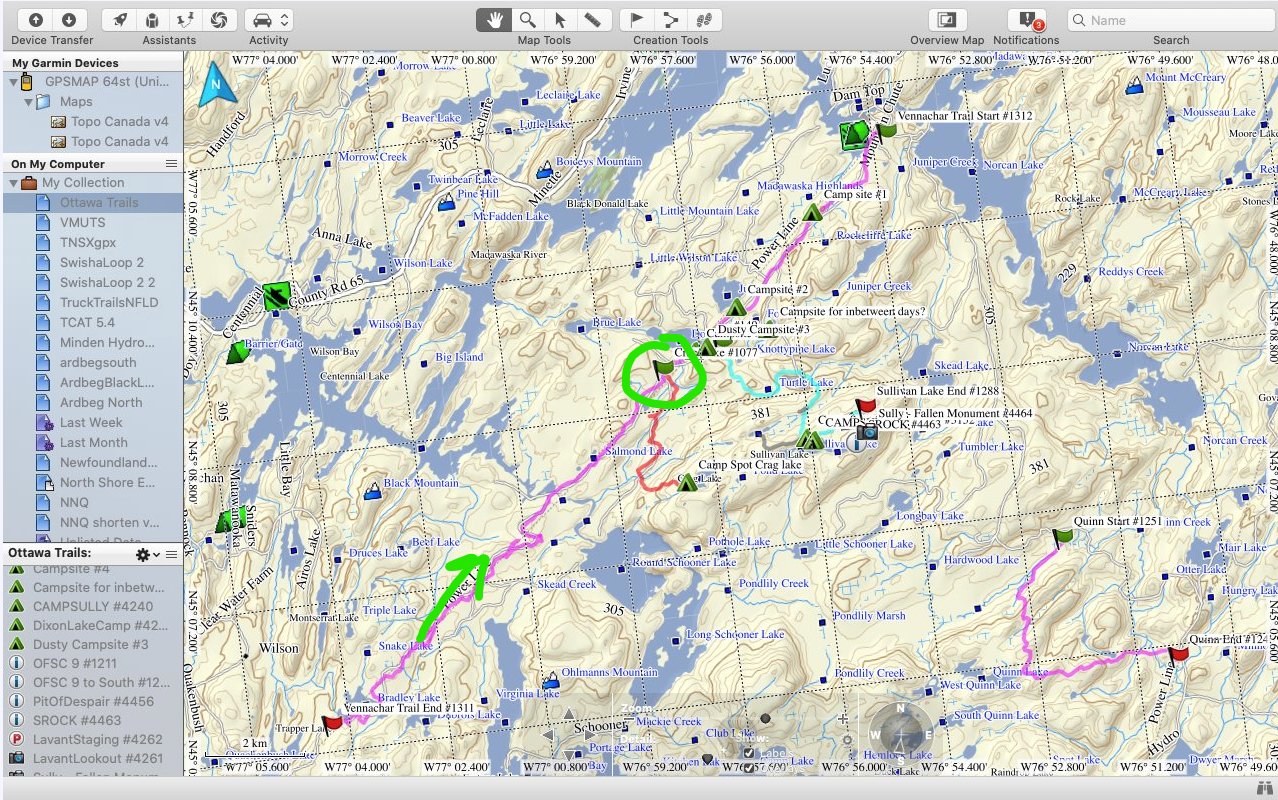Select PitOfDespair #4456 waypoint in list
The width and height of the screenshot is (1278, 800).
point(92,701)
